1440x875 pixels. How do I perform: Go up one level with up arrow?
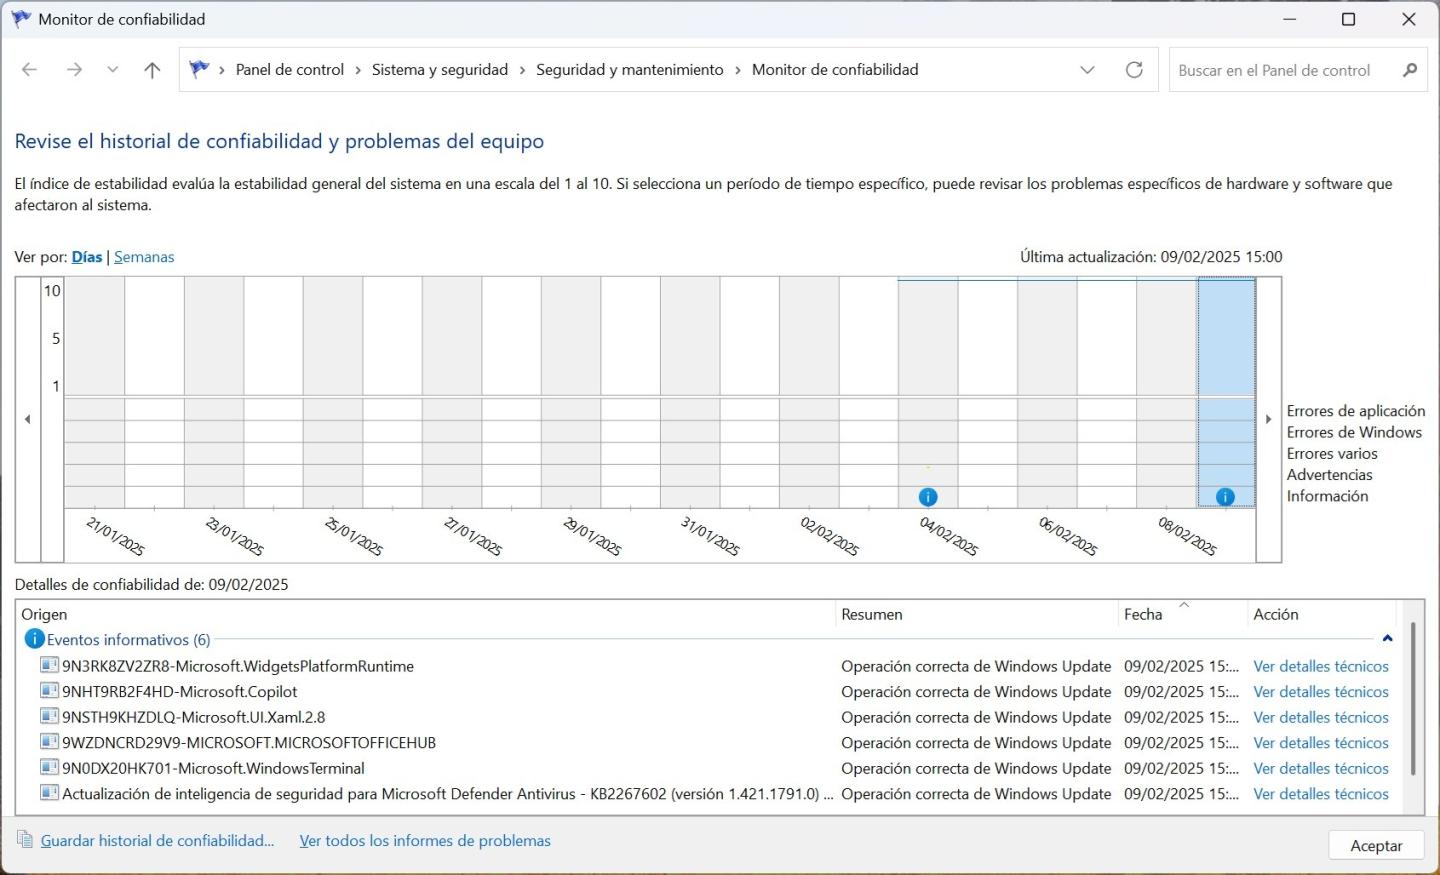(x=152, y=70)
